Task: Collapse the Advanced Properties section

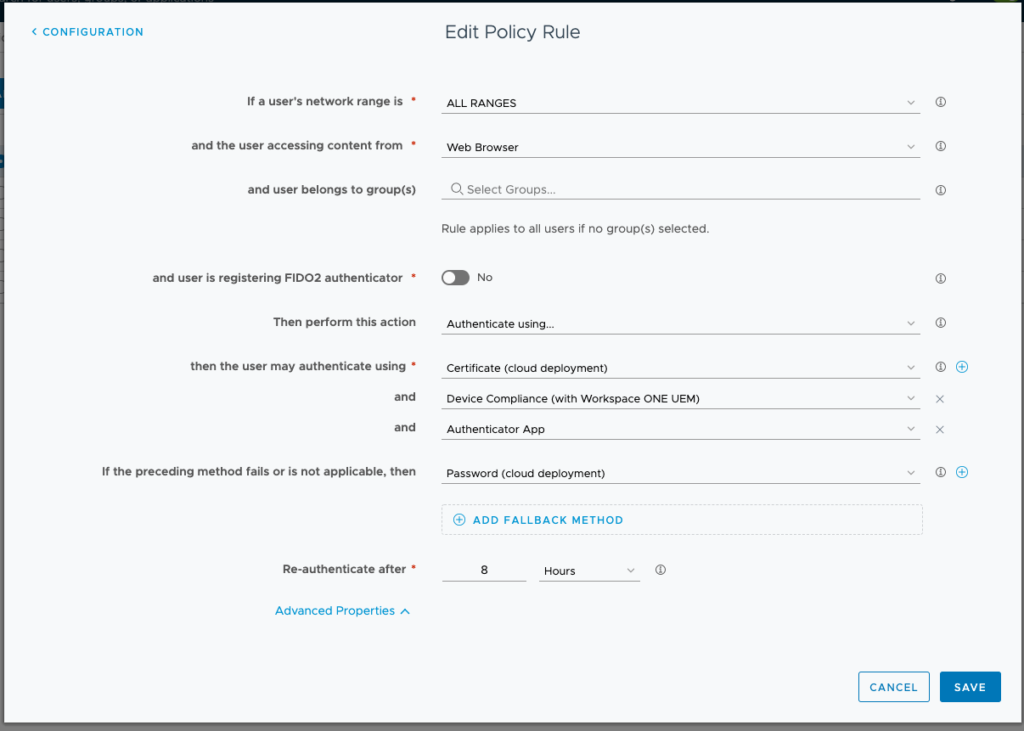Action: (343, 610)
